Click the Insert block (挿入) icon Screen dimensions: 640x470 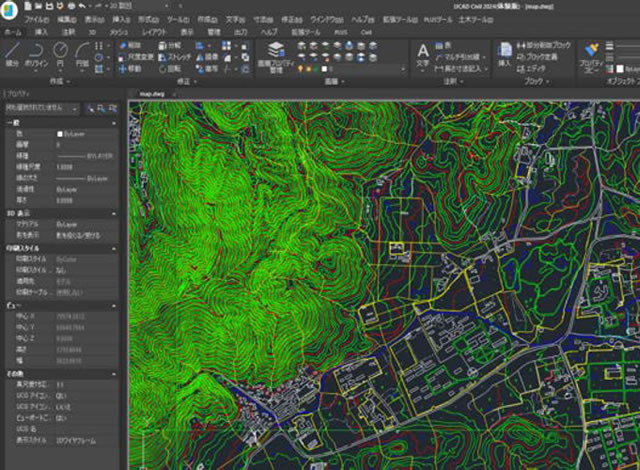(x=504, y=54)
